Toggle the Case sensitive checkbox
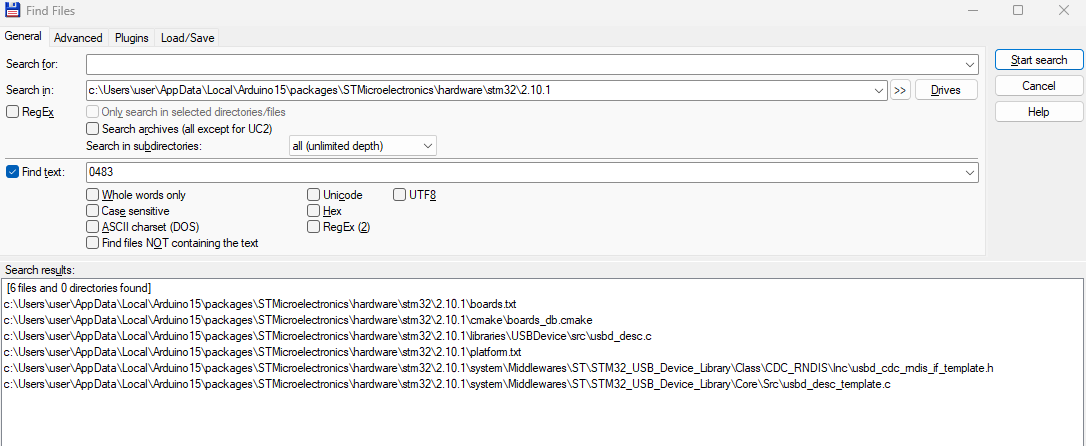The height and width of the screenshot is (446, 1086). point(92,211)
